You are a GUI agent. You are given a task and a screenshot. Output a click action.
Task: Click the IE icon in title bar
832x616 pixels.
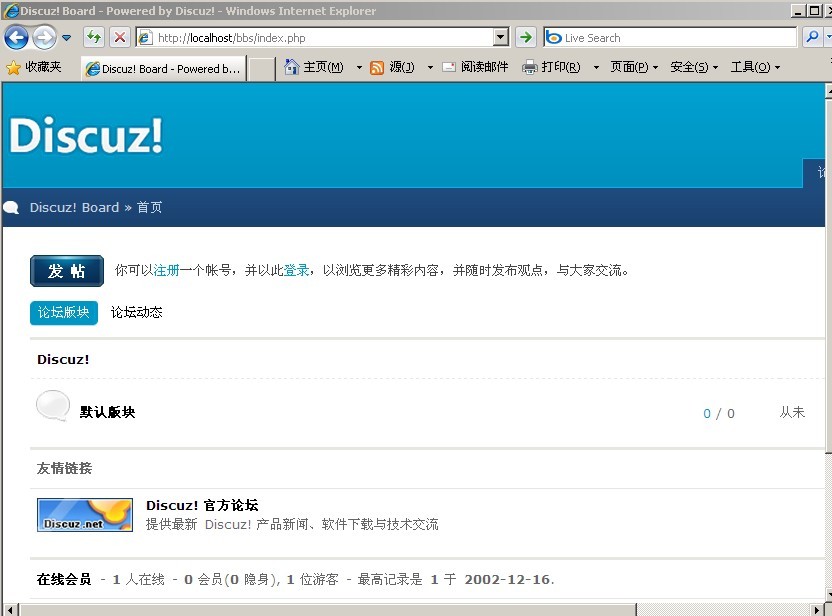click(x=11, y=11)
